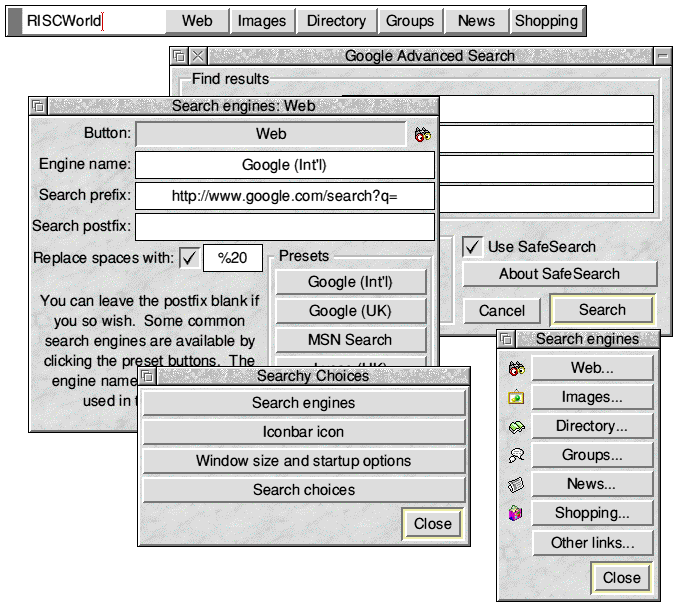This screenshot has width=678, height=610.
Task: Choose the MSN Search preset
Action: (x=350, y=340)
